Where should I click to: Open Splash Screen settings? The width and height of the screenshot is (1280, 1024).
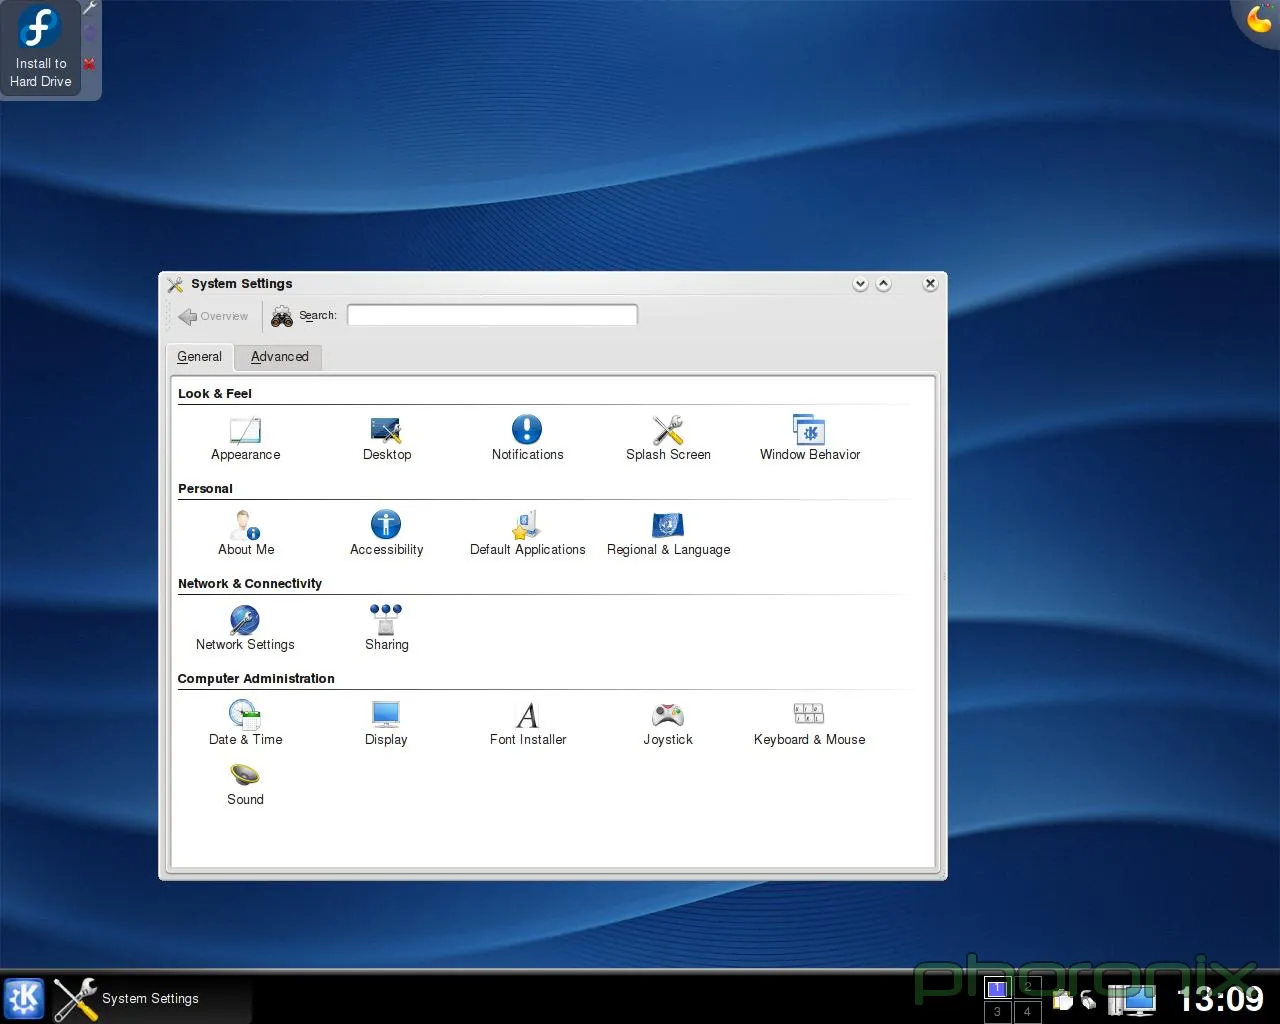pos(668,438)
